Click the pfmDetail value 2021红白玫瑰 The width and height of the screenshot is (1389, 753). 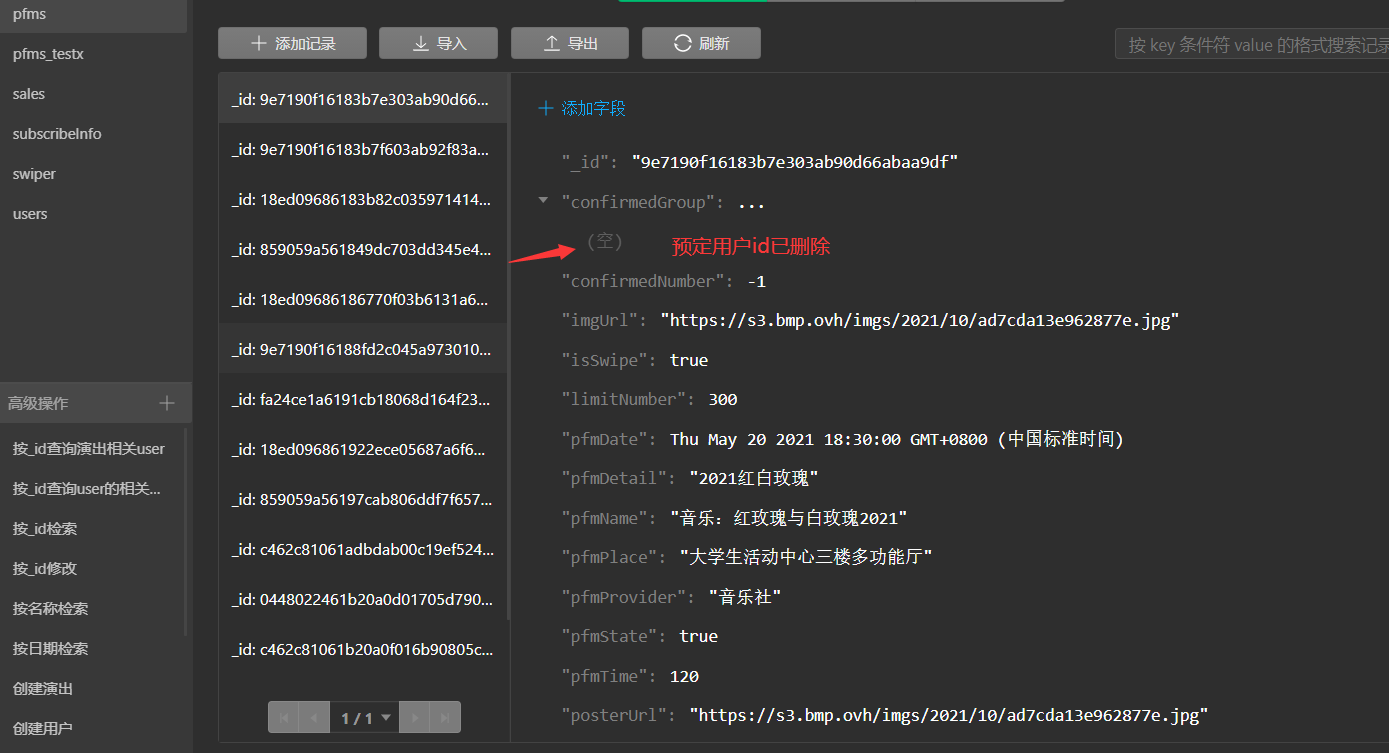click(x=755, y=478)
